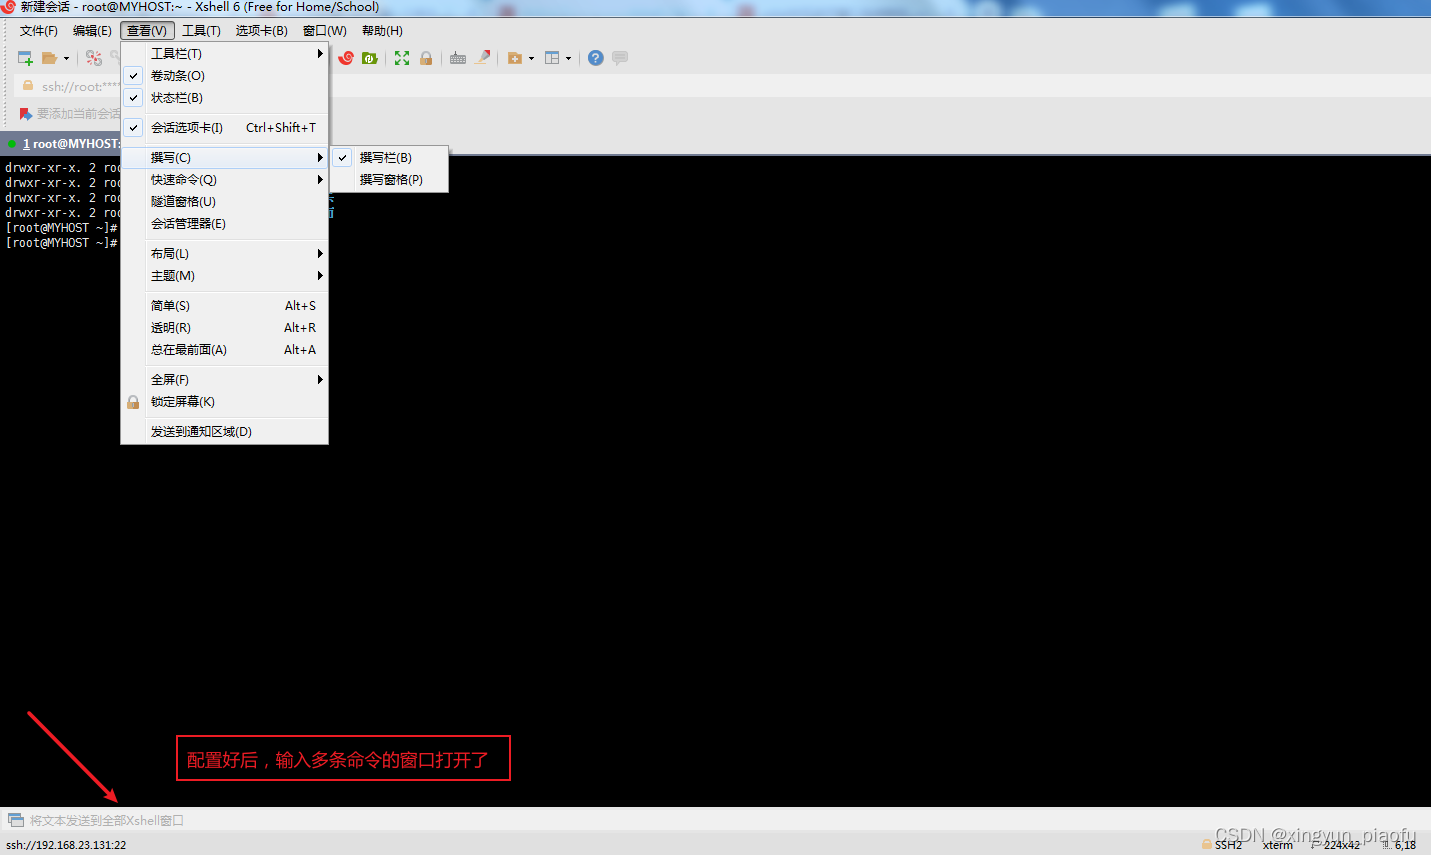Click the highlighter pen icon
Image resolution: width=1431 pixels, height=855 pixels.
point(483,58)
